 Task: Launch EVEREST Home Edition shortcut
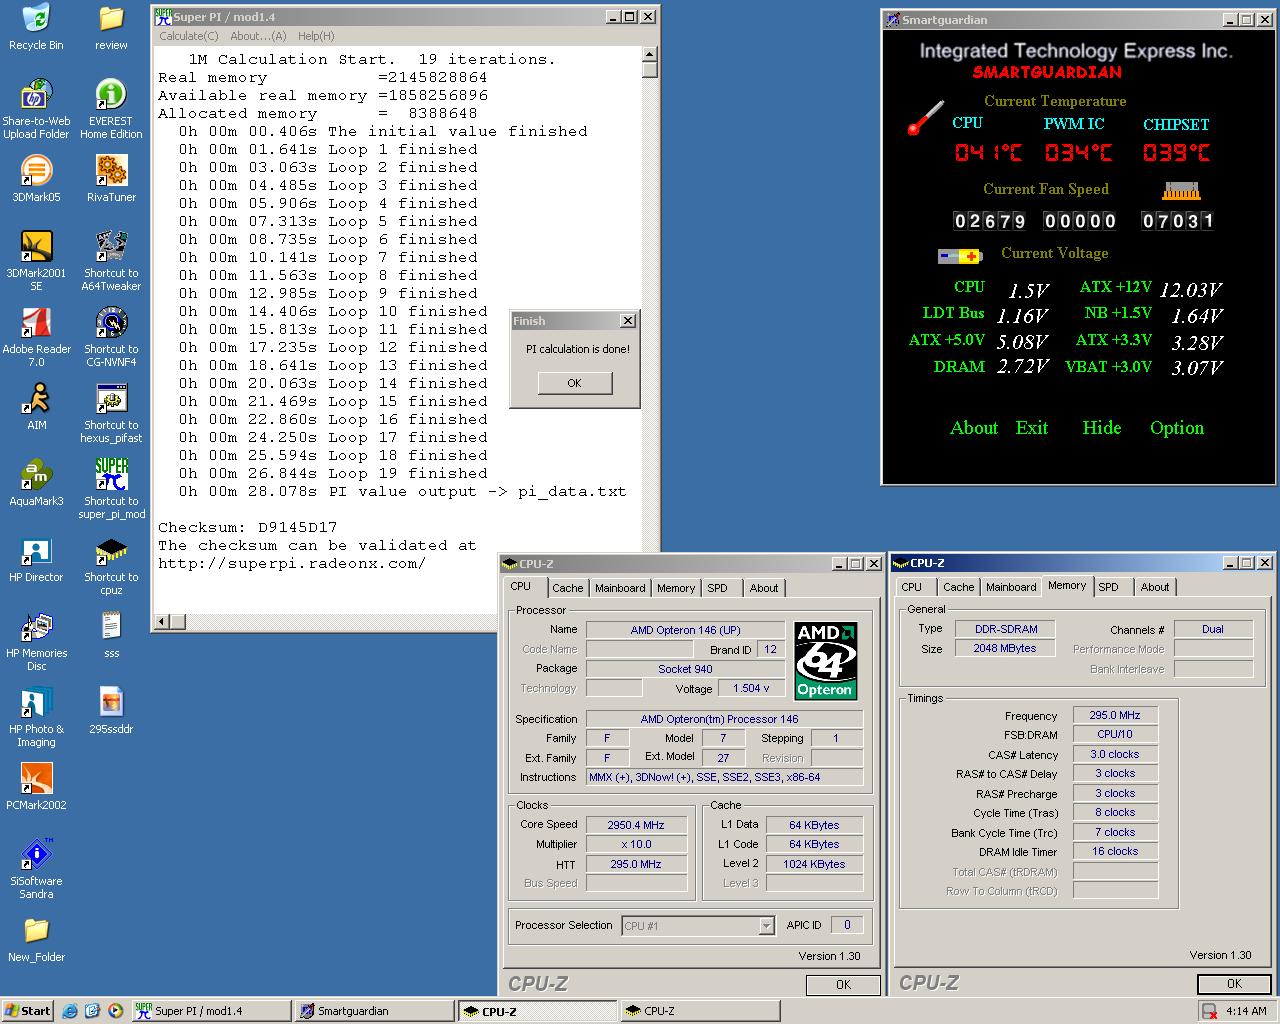[x=111, y=109]
